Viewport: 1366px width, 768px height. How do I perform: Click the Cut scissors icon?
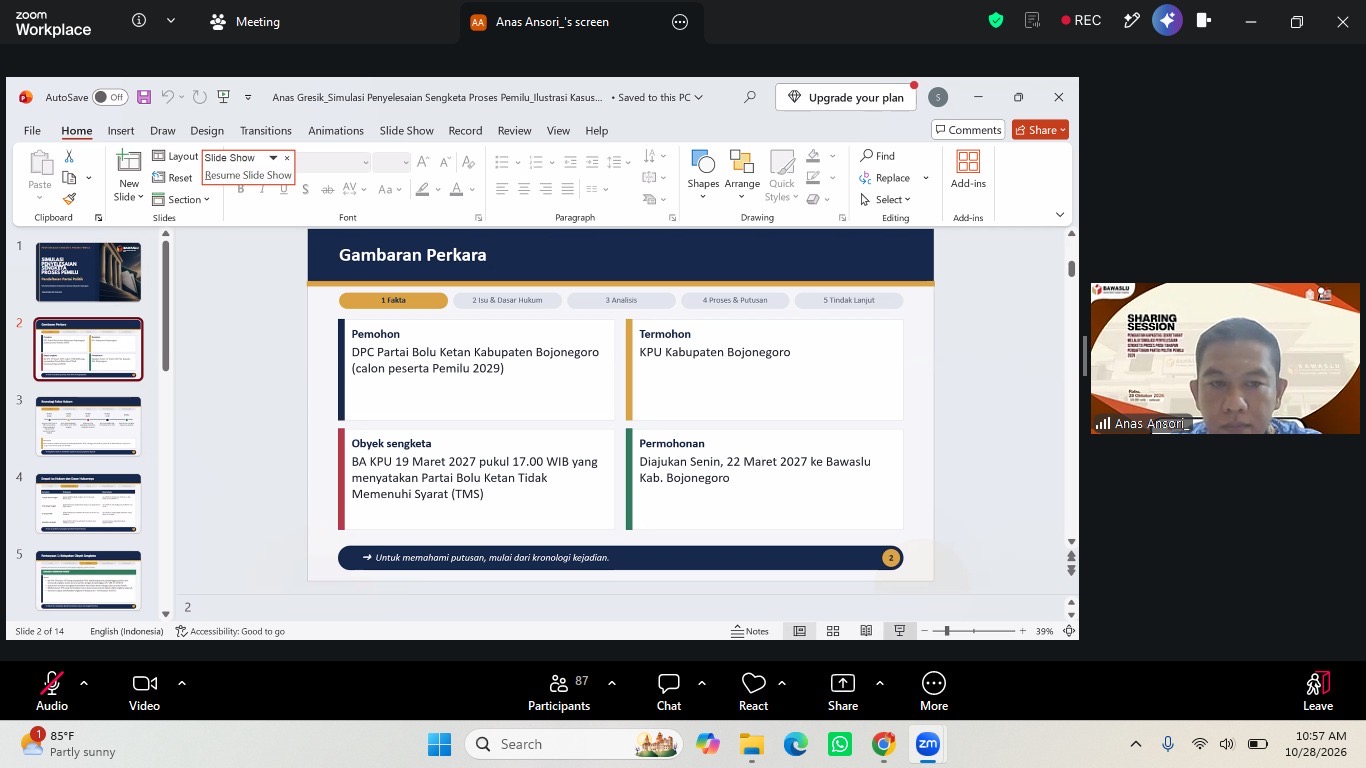[x=69, y=156]
